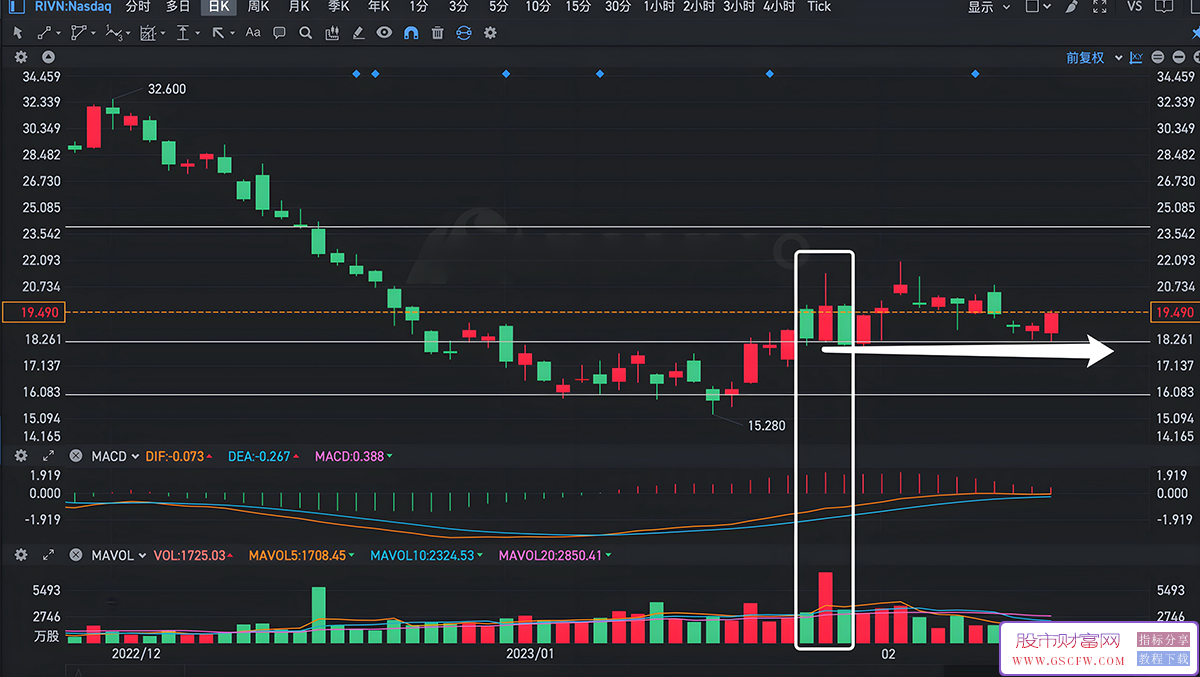
Task: Delete drawings with the trash icon
Action: click(x=437, y=33)
